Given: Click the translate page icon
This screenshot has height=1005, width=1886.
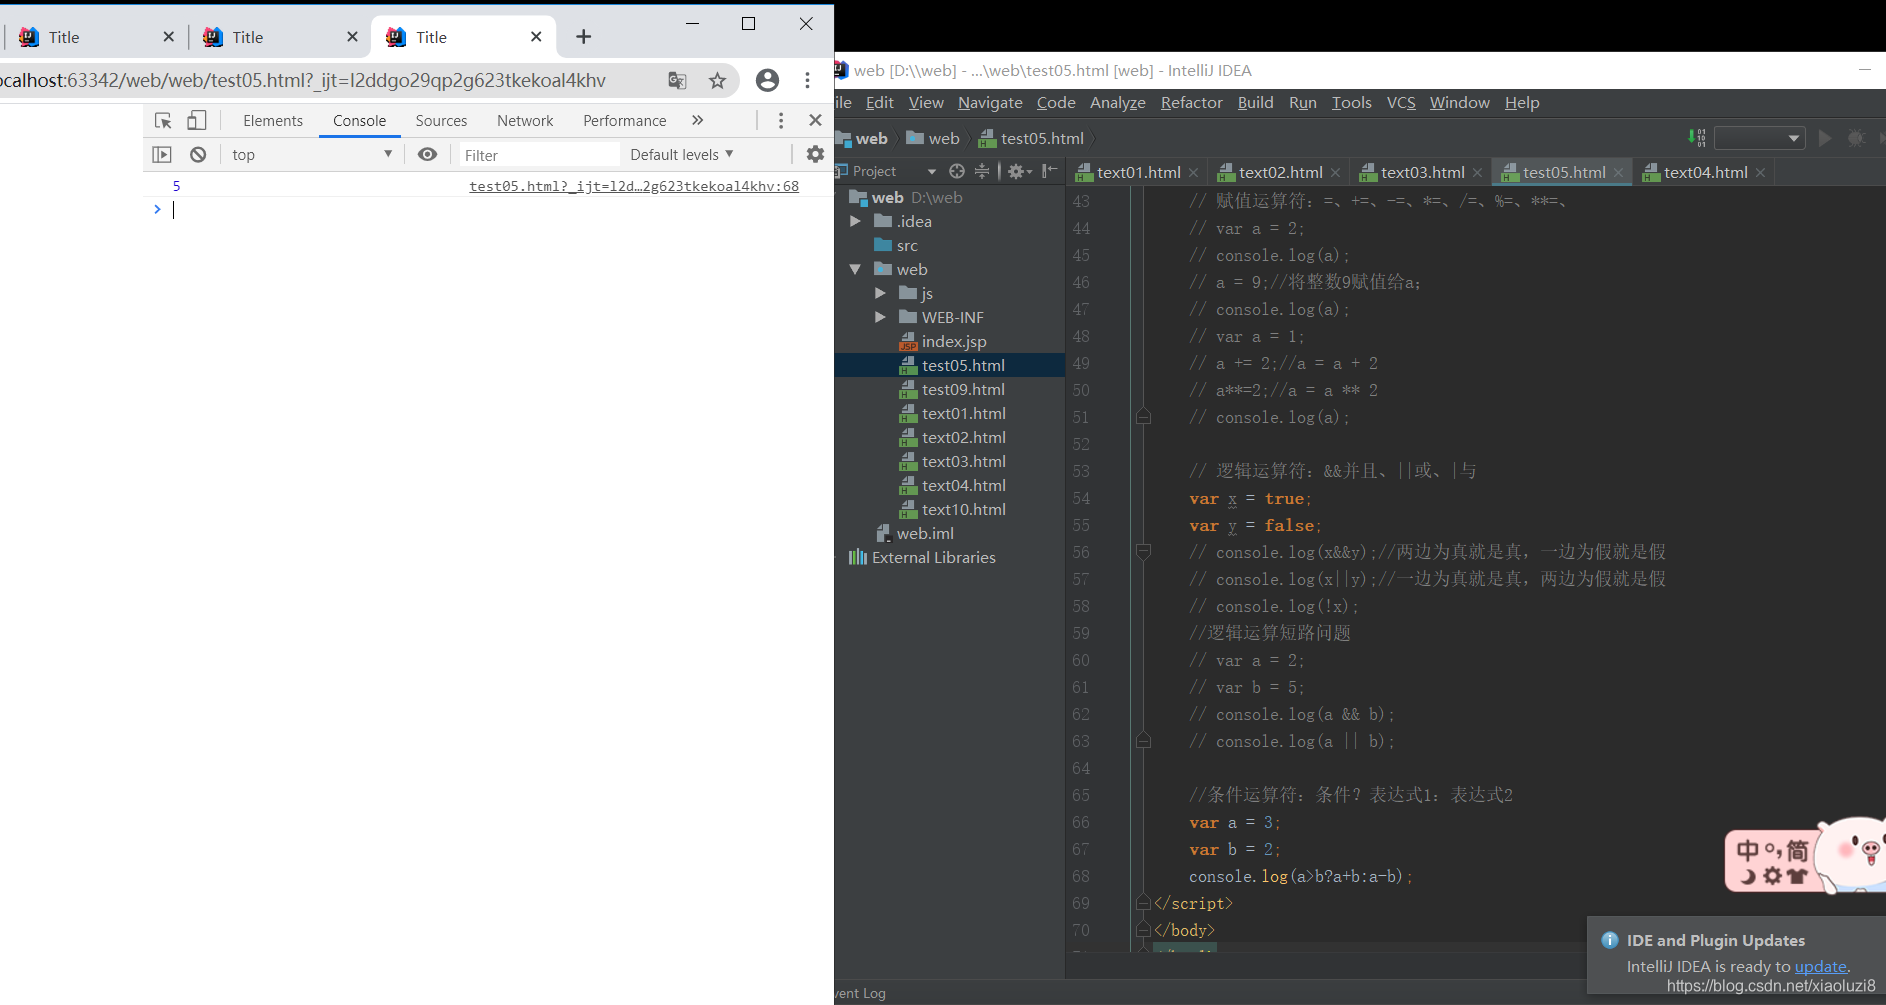Looking at the screenshot, I should click(677, 80).
